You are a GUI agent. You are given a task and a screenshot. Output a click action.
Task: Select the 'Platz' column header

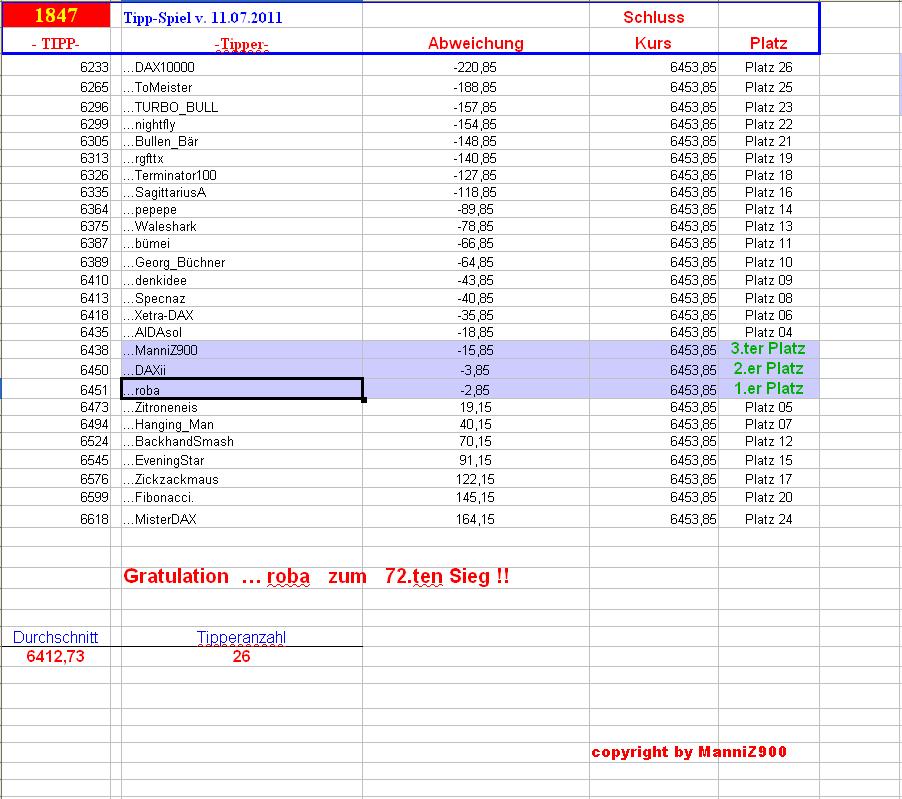click(769, 43)
